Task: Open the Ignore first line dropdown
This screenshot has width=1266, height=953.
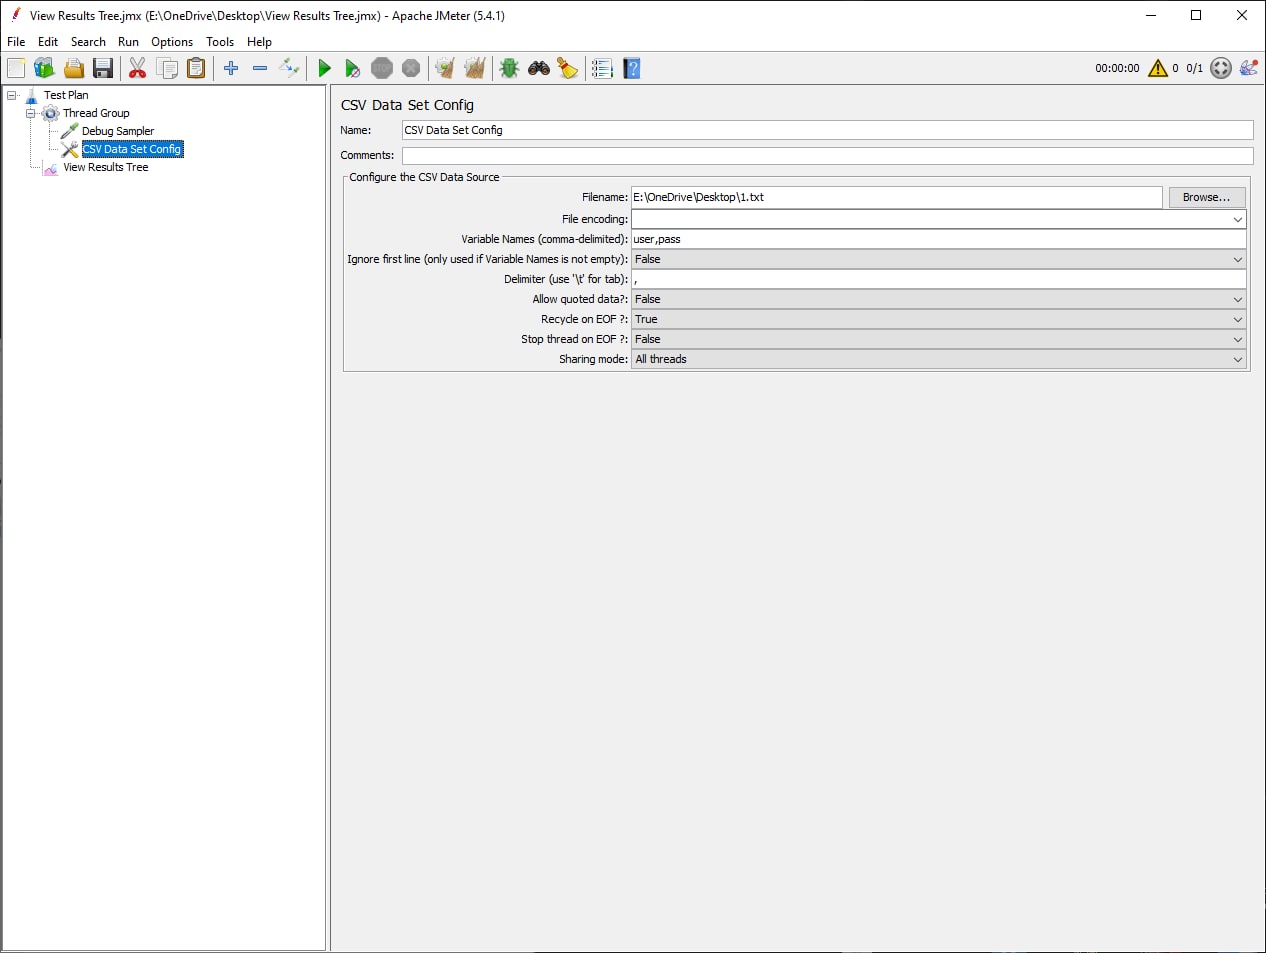Action: pyautogui.click(x=939, y=259)
